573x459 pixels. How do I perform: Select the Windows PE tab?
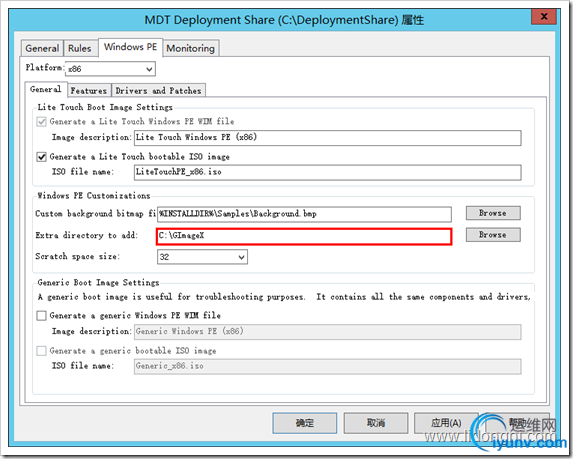[130, 47]
